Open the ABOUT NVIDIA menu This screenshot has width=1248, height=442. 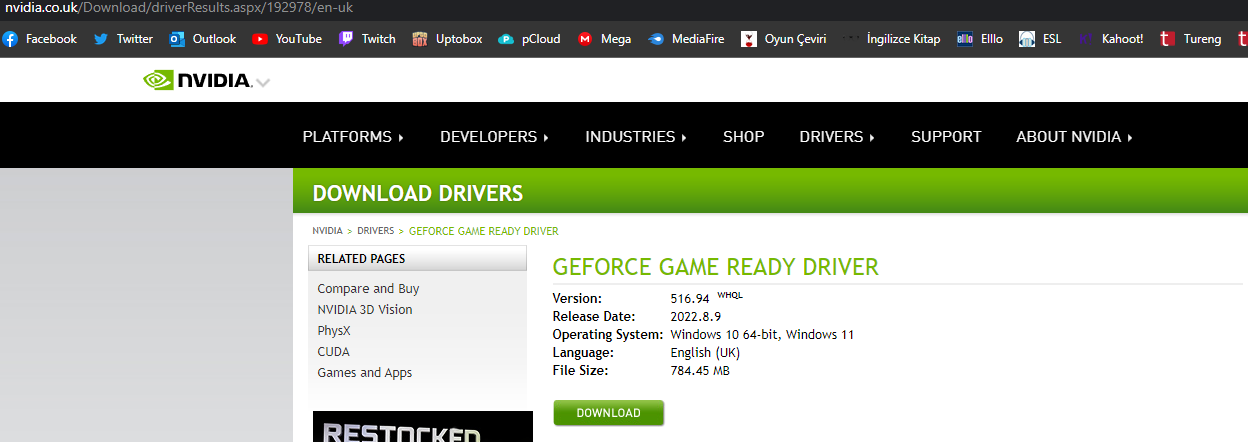click(x=1074, y=137)
